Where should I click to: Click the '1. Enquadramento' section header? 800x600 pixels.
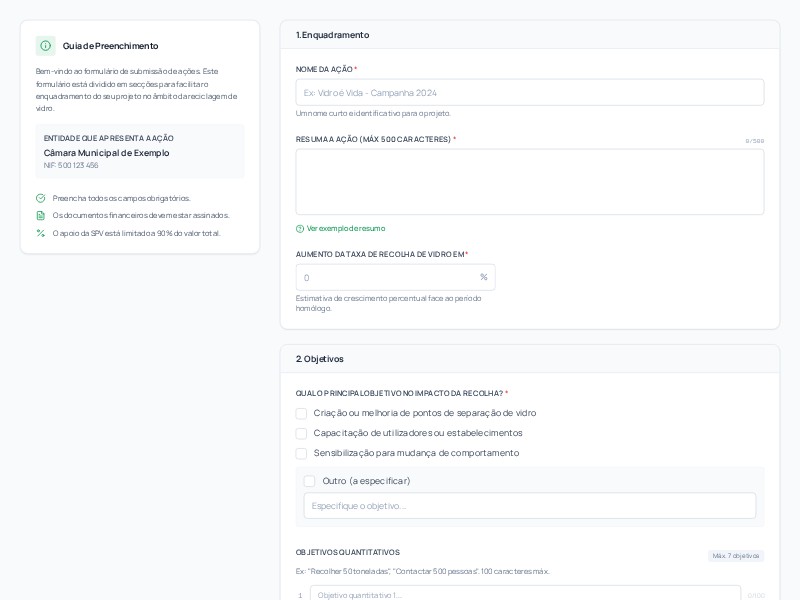tap(334, 35)
